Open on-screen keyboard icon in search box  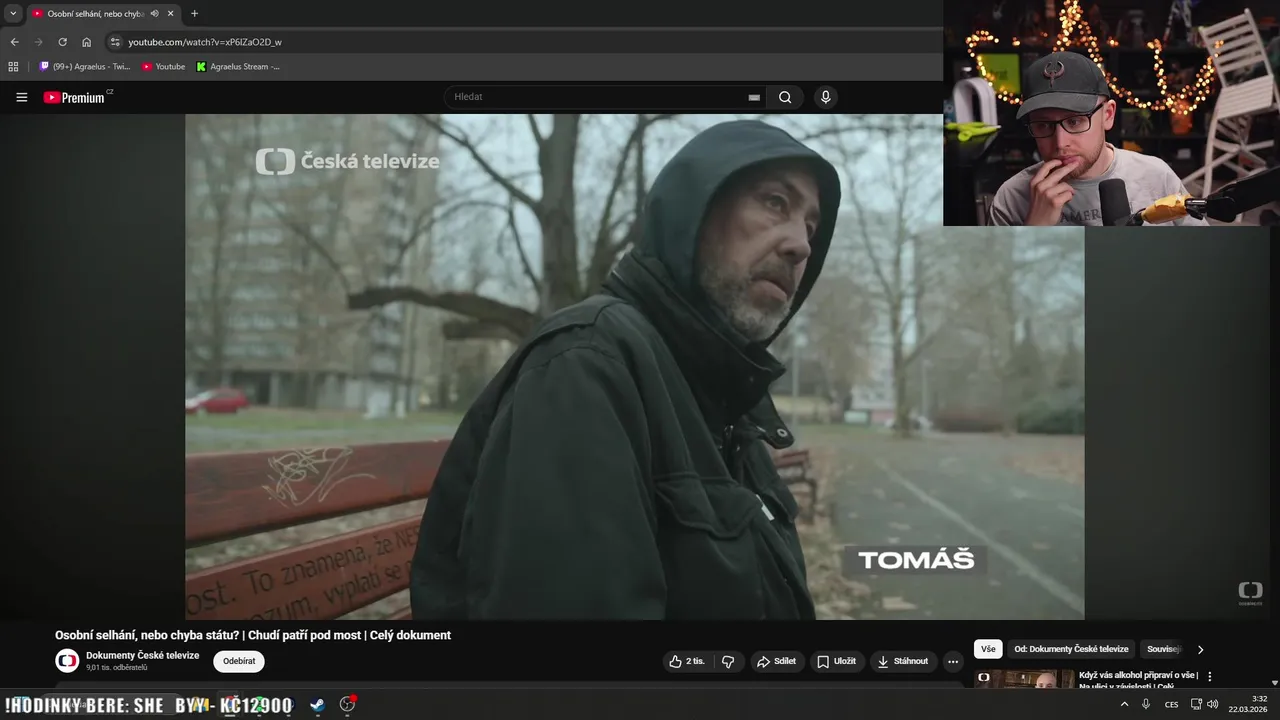tap(754, 97)
